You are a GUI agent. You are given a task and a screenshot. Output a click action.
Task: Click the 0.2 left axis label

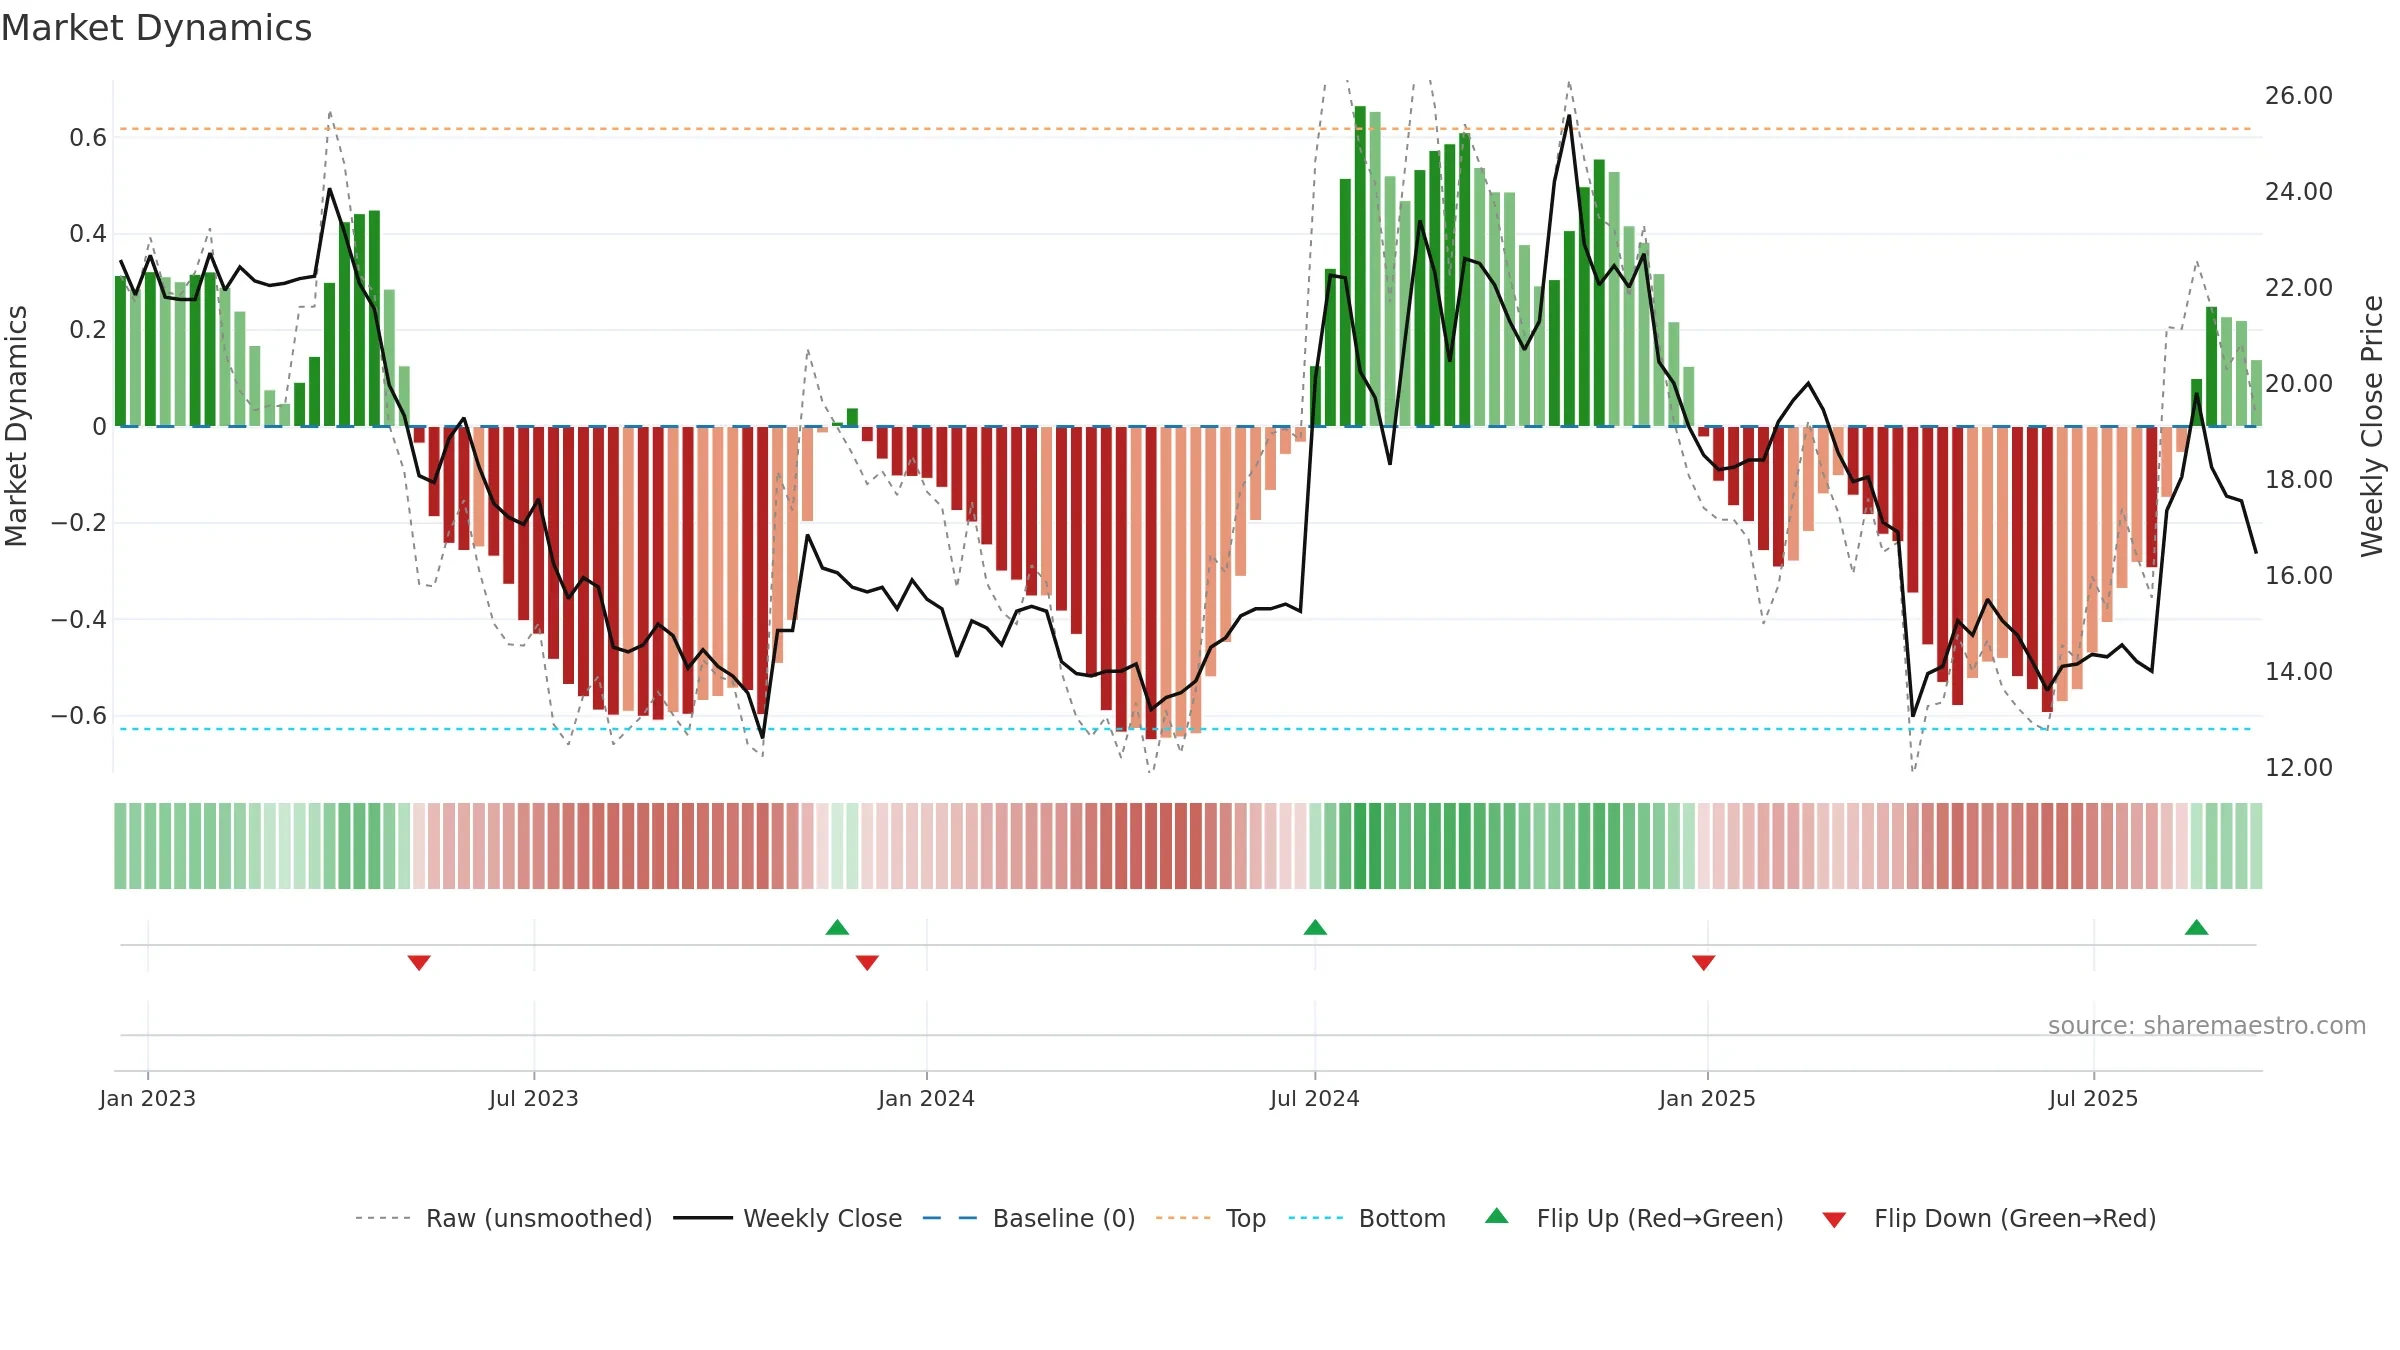[x=88, y=330]
